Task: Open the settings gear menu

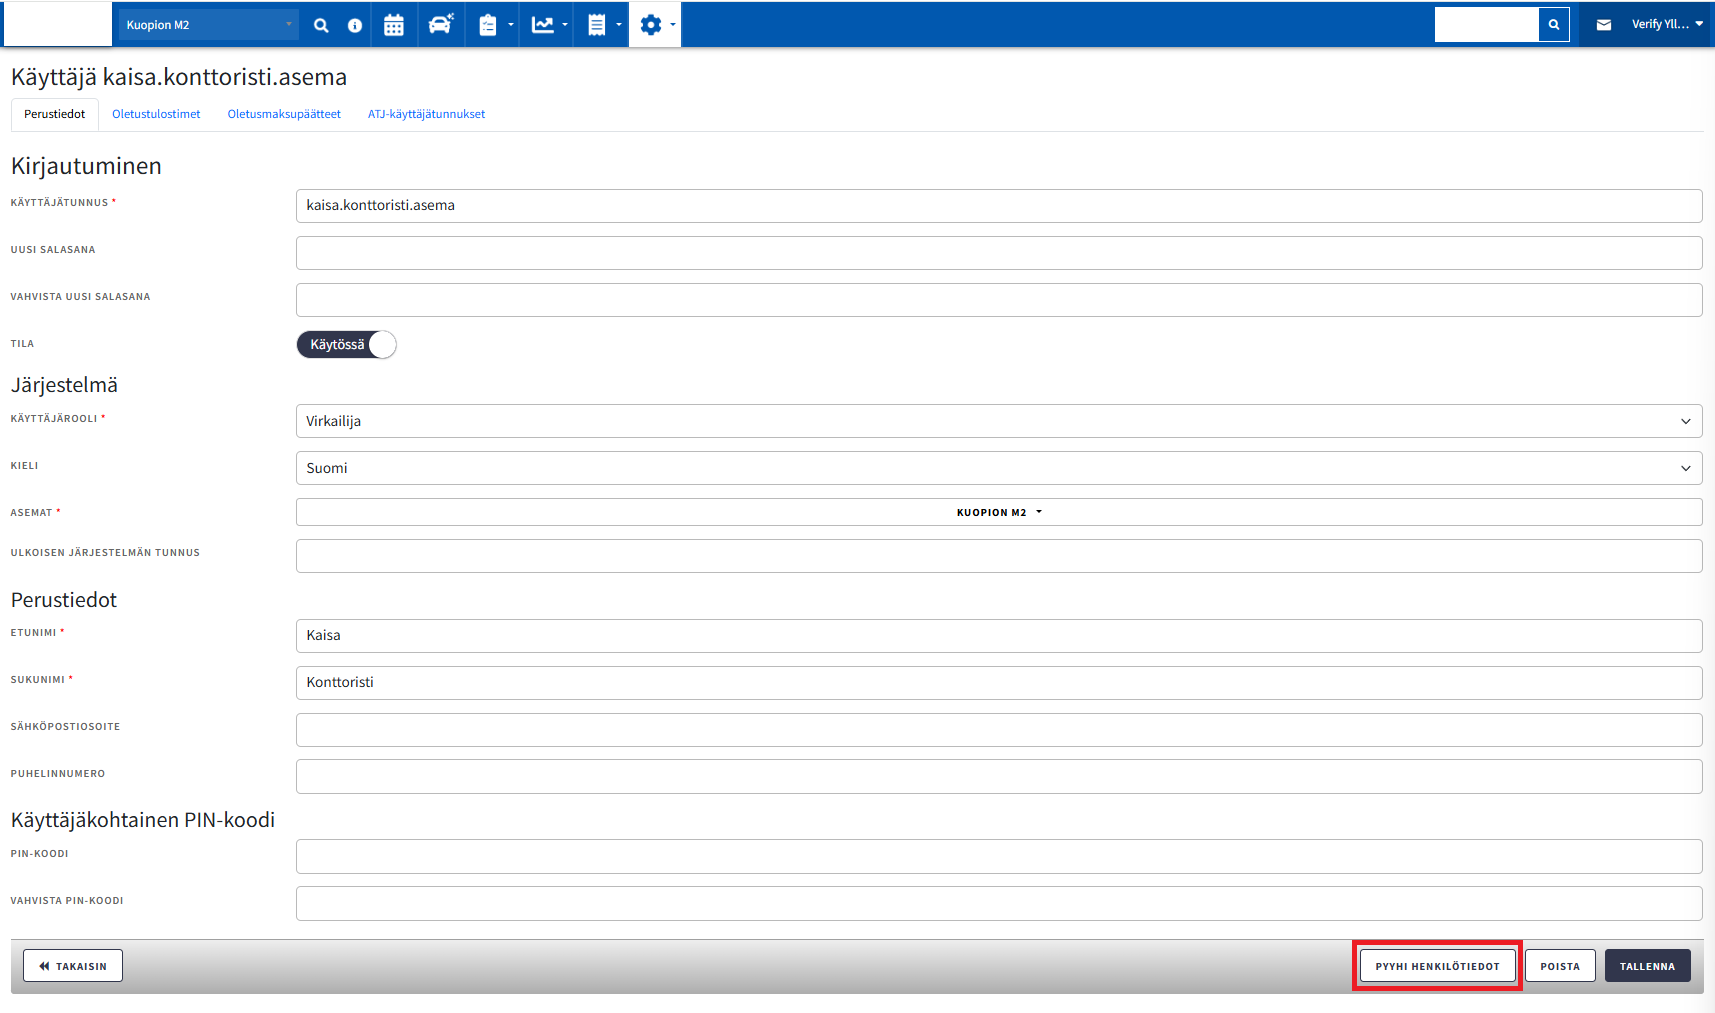Action: coord(655,25)
